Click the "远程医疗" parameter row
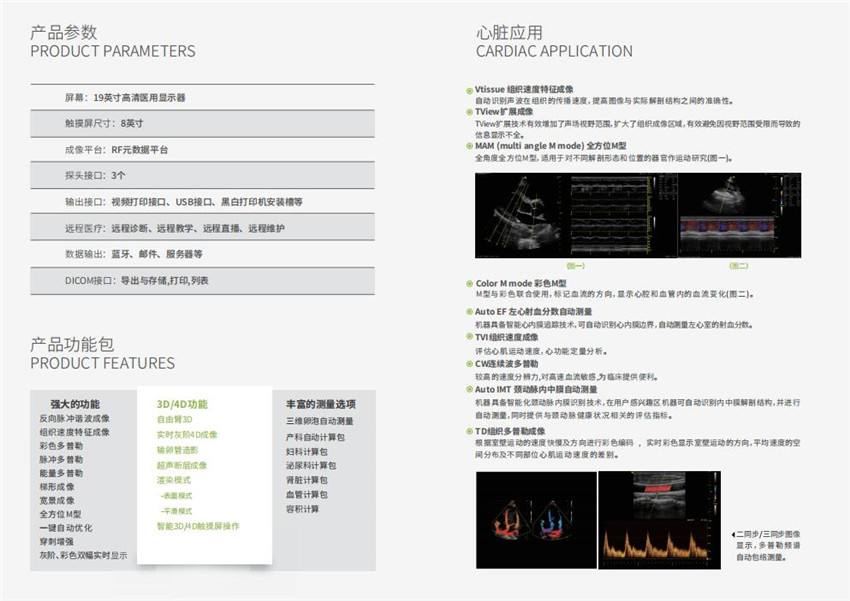This screenshot has height=601, width=850. (x=202, y=228)
